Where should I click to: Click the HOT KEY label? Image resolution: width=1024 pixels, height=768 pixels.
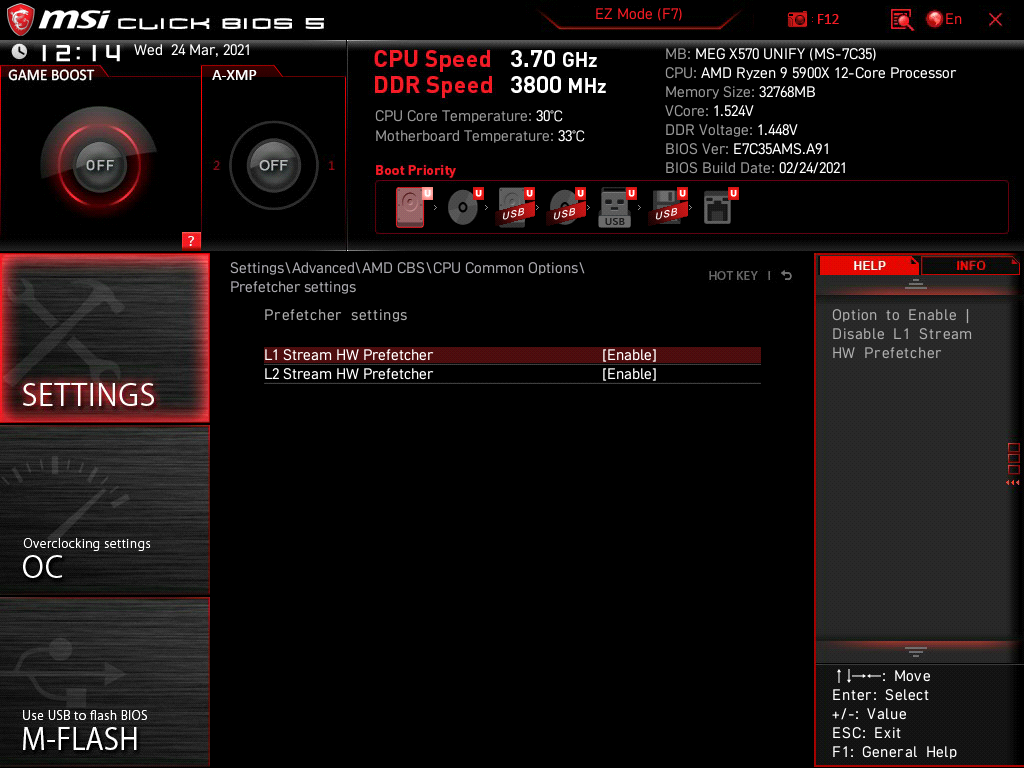point(733,276)
